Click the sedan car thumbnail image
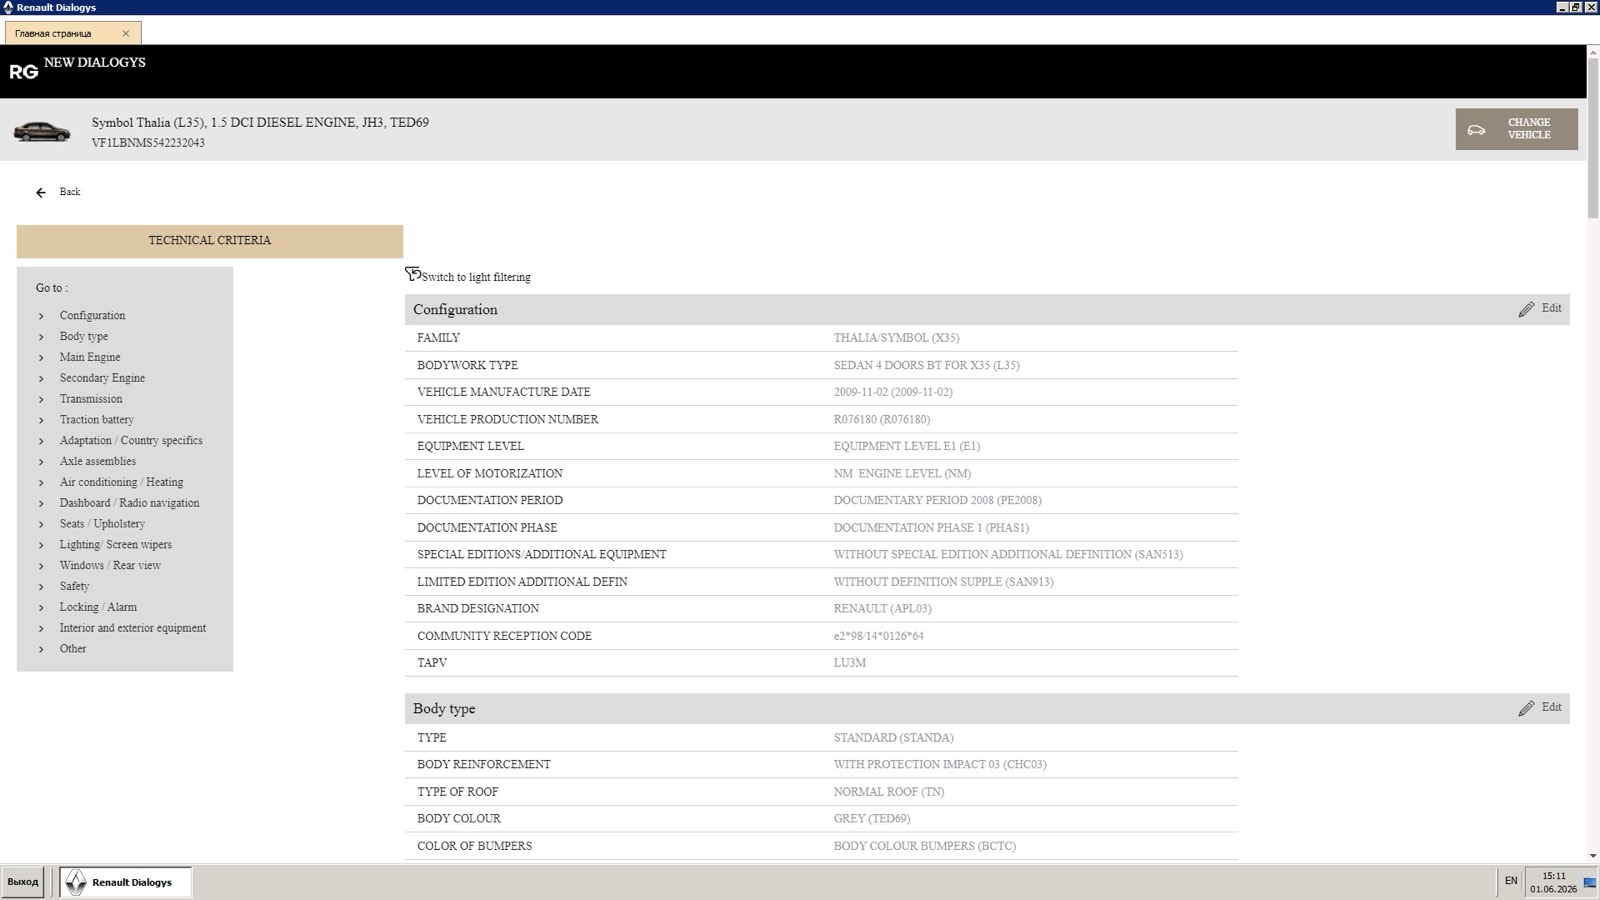This screenshot has height=900, width=1600. (42, 131)
